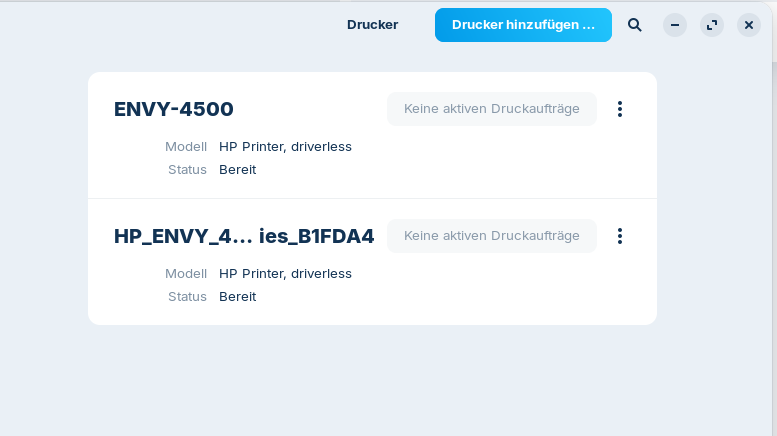777x436 pixels.
Task: Click ENVY-4500's model text HP Printer, driverless
Action: (x=285, y=147)
